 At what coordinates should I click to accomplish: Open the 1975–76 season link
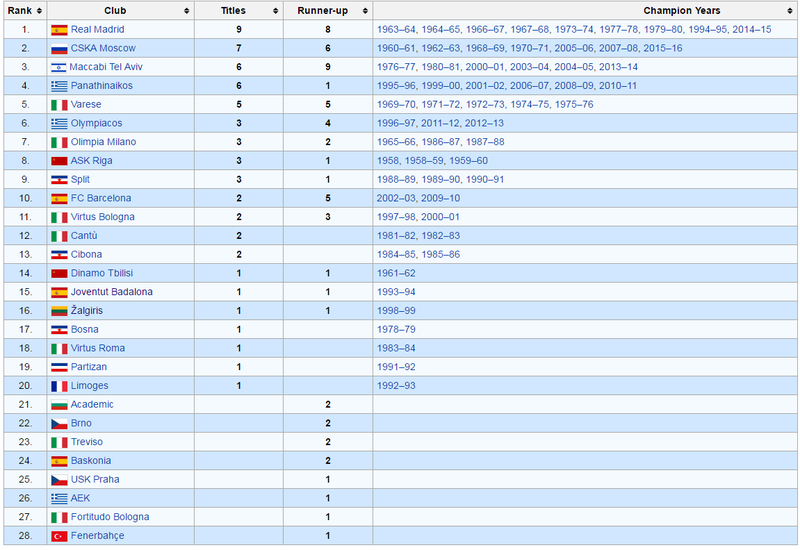coord(574,105)
